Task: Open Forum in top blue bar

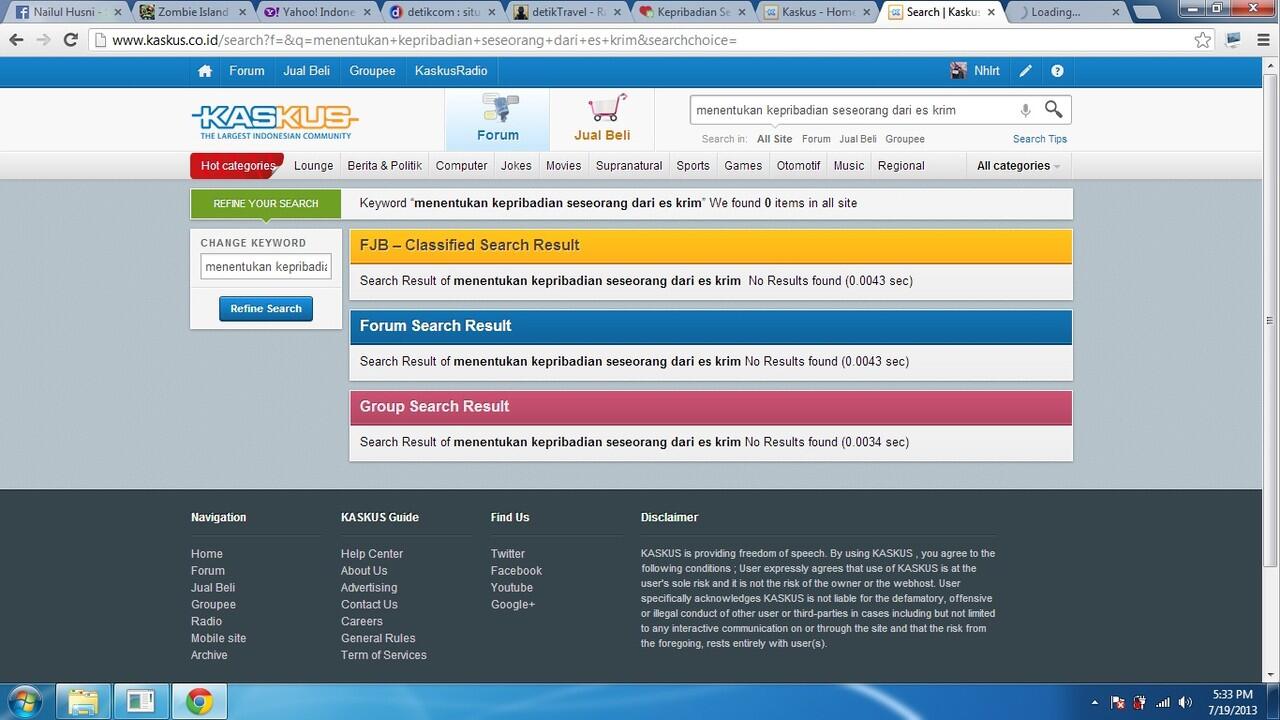Action: pos(247,71)
